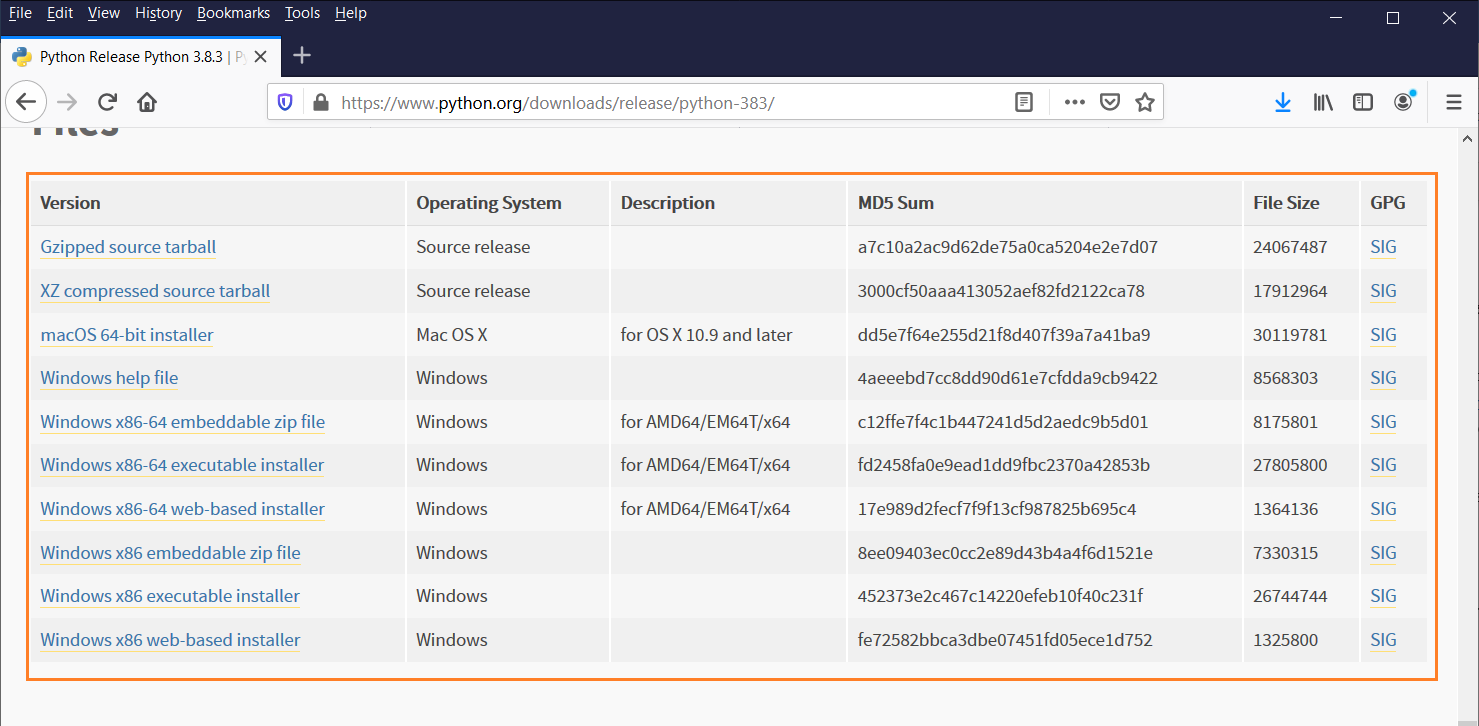
Task: Click file size 24067487
Action: click(1290, 247)
